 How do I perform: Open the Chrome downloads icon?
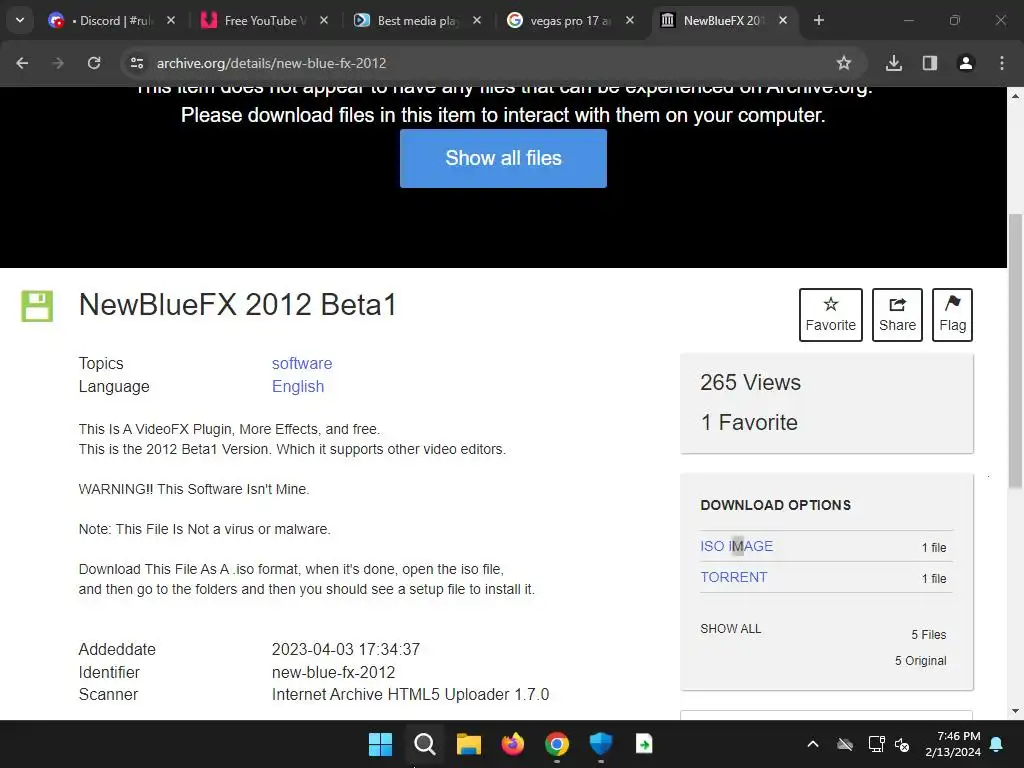coord(894,63)
